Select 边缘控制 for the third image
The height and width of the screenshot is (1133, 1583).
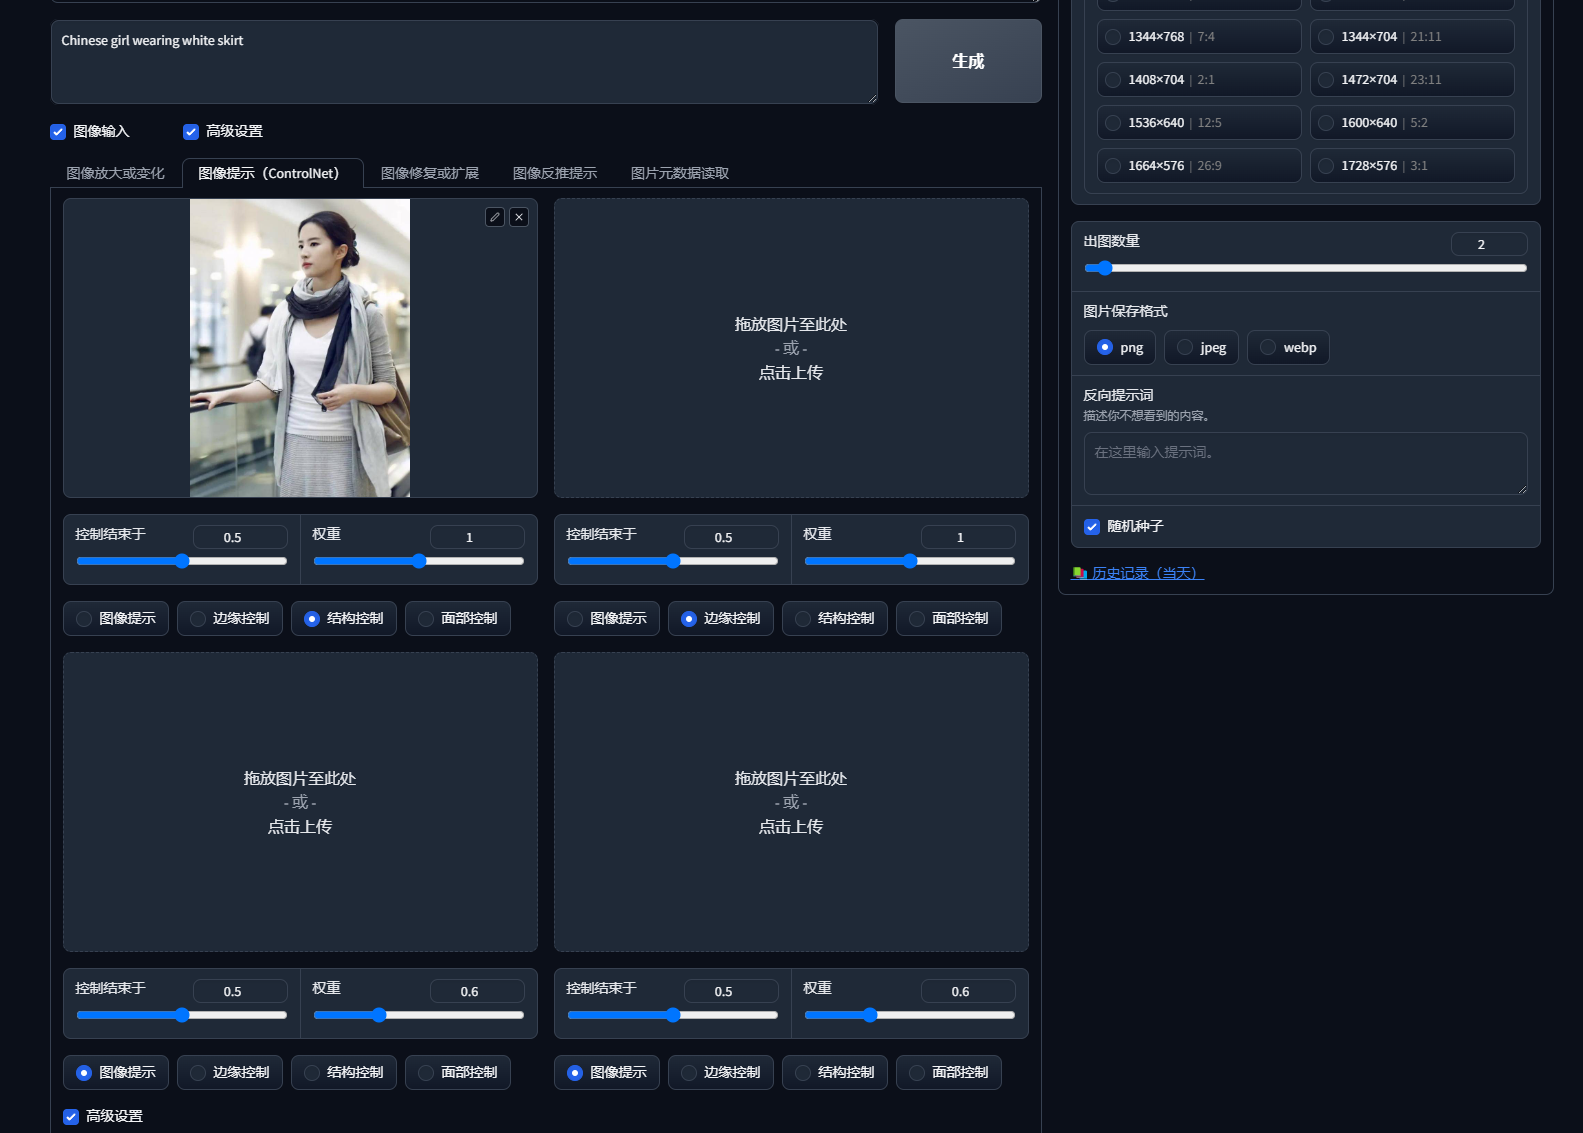[230, 1073]
